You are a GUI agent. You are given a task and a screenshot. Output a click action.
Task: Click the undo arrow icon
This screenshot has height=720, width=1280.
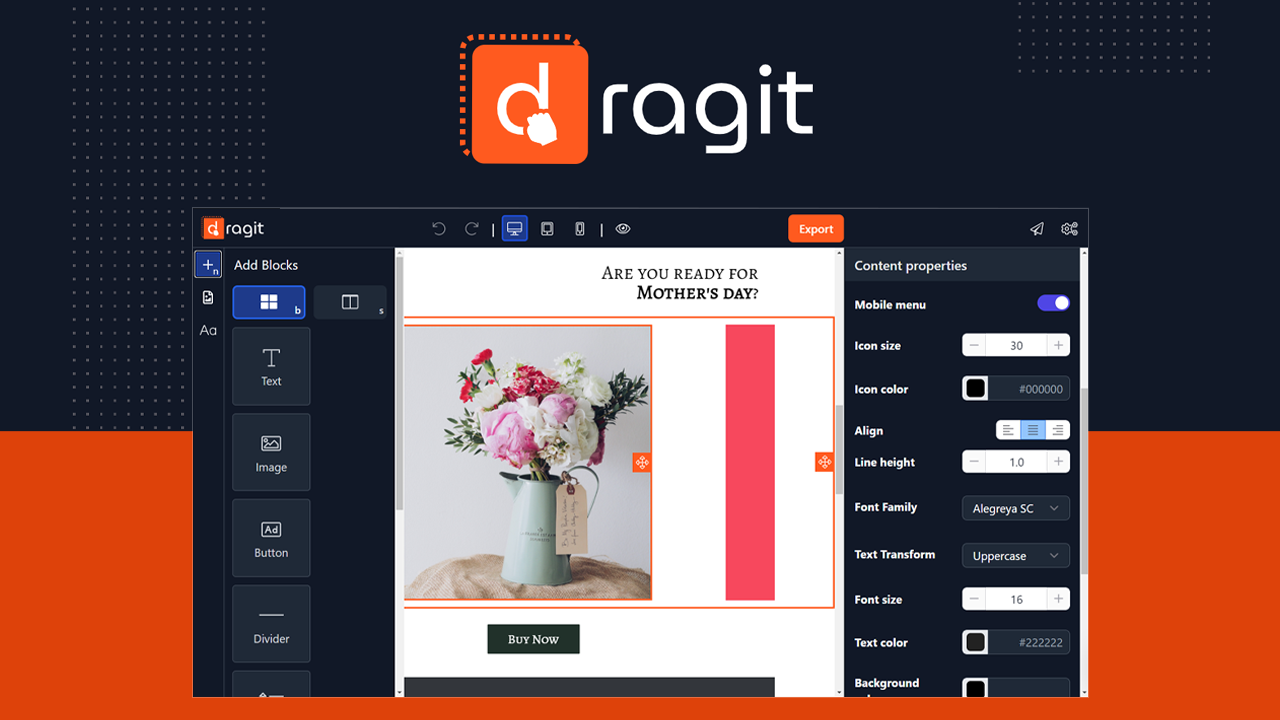(439, 229)
